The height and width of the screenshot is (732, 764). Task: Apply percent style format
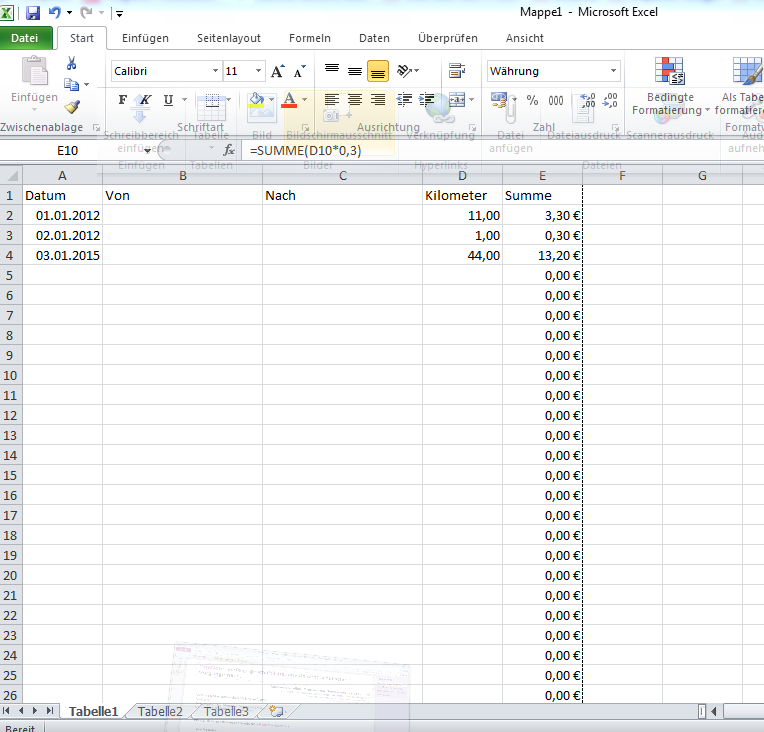[532, 100]
